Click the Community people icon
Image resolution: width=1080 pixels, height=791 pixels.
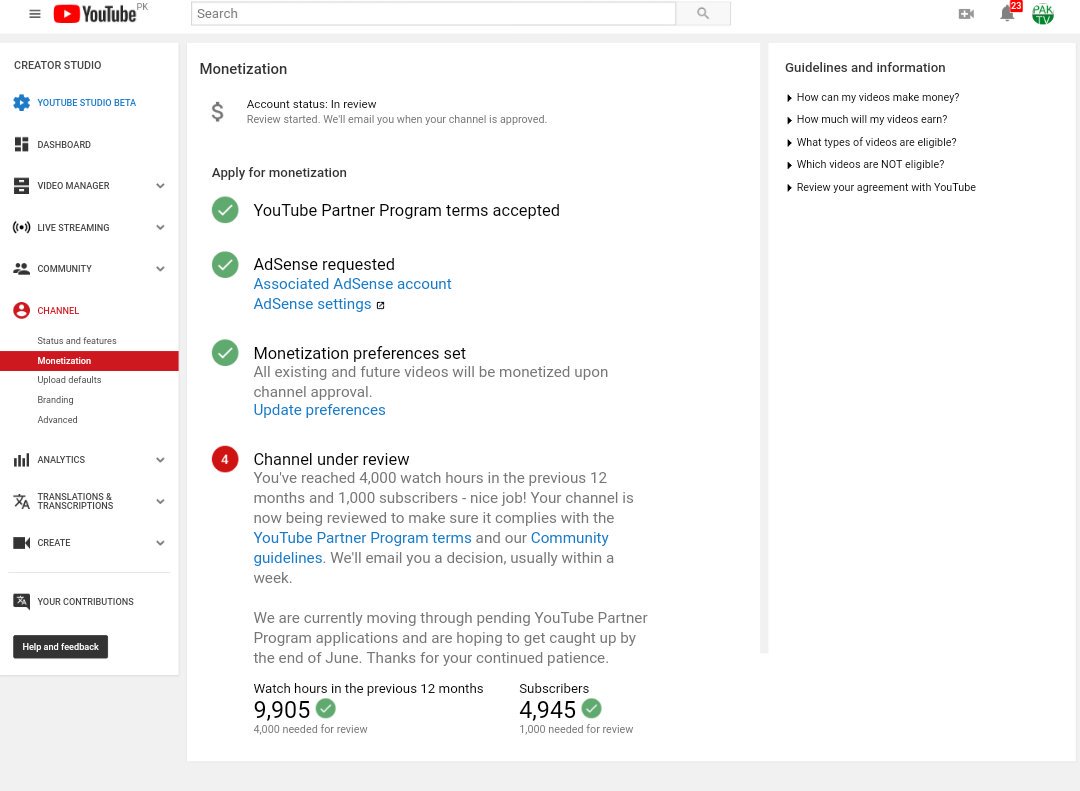pyautogui.click(x=21, y=269)
